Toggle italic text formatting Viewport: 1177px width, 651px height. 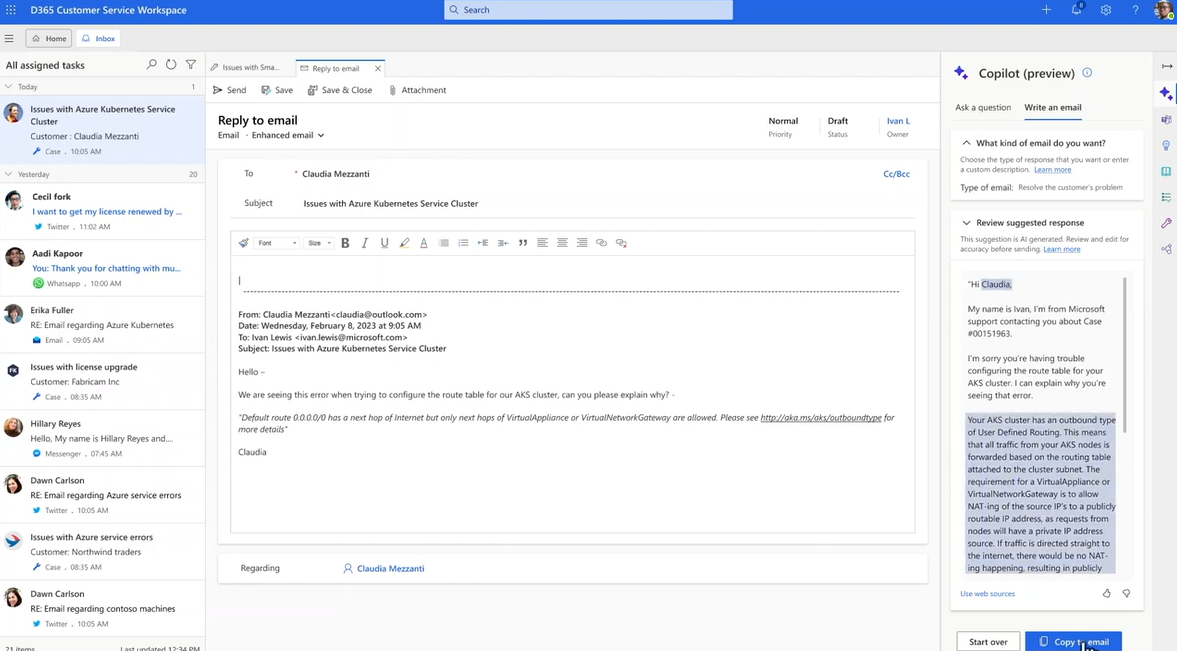click(x=365, y=243)
